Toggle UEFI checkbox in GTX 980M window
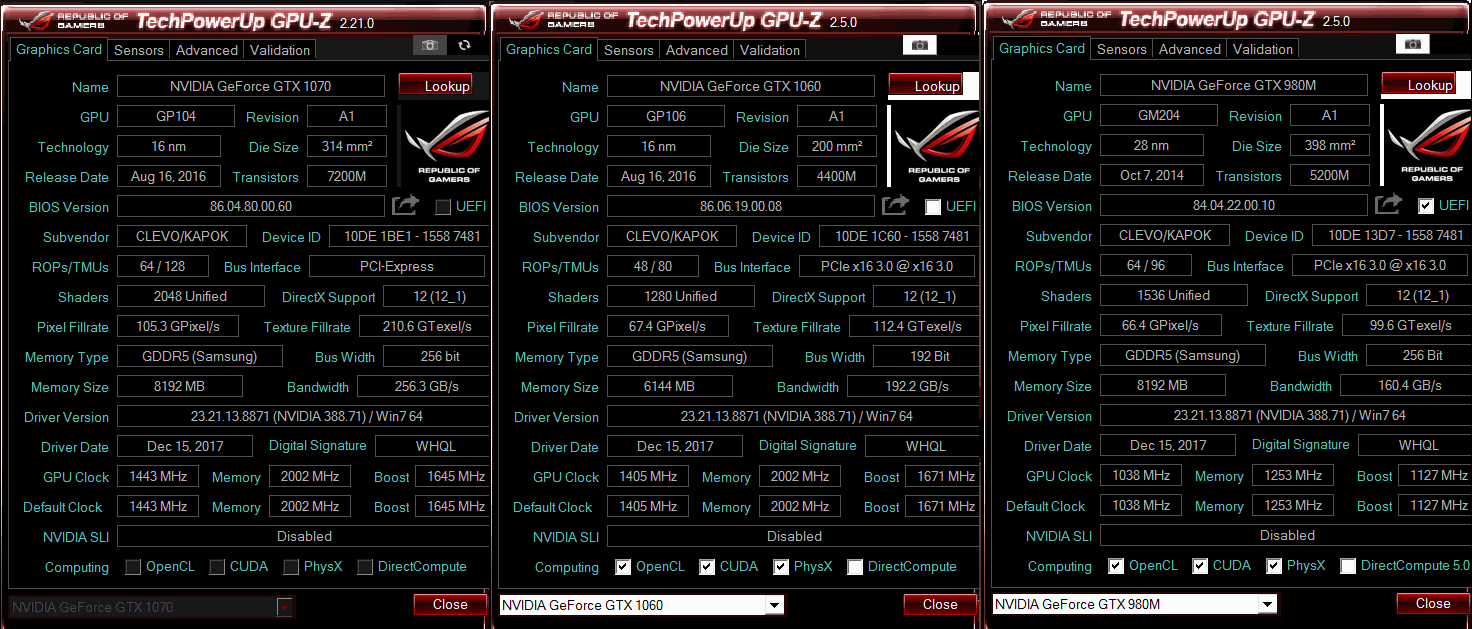The width and height of the screenshot is (1472, 629). pyautogui.click(x=1426, y=206)
